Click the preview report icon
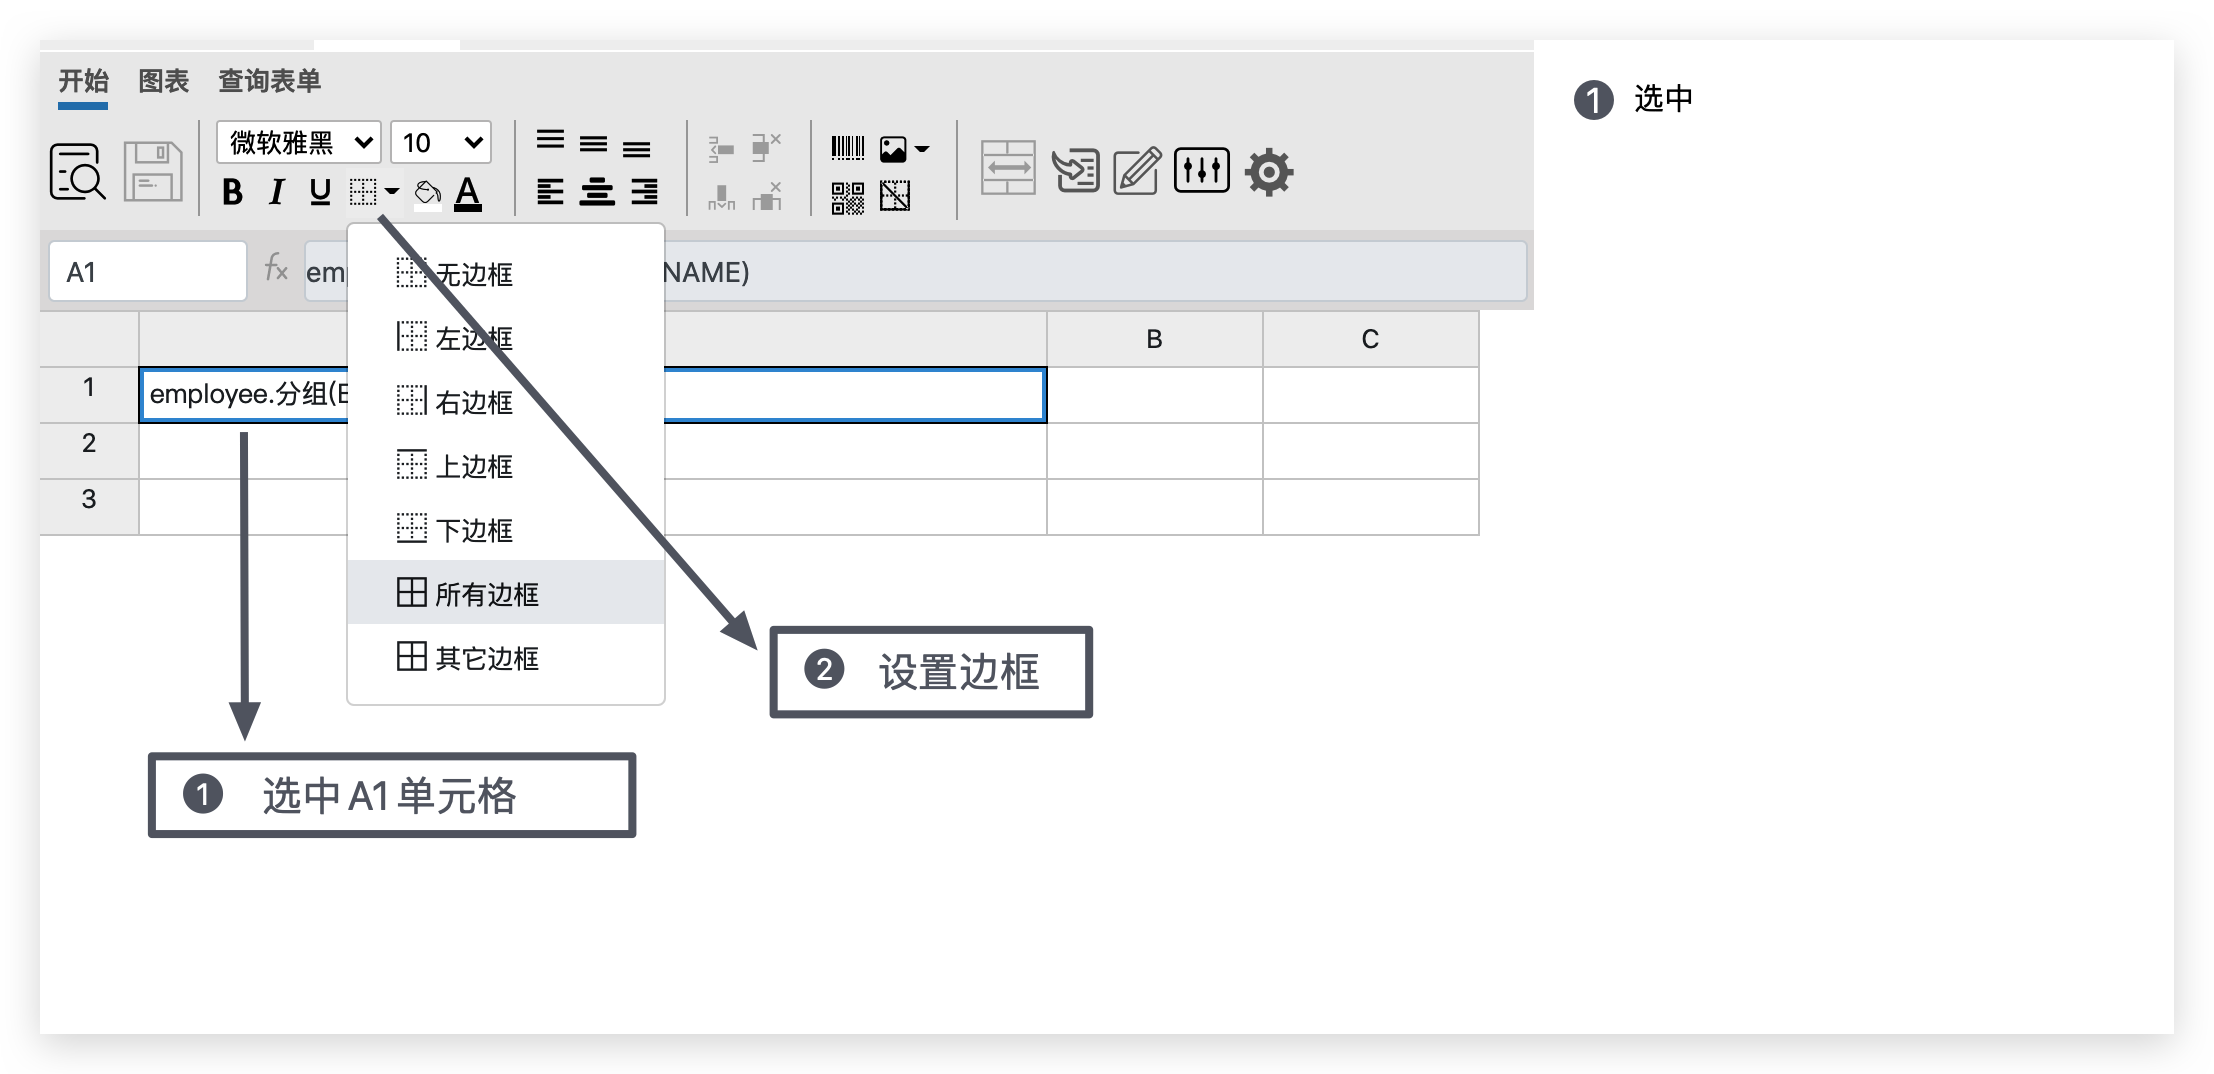The image size is (2214, 1074). click(x=77, y=171)
